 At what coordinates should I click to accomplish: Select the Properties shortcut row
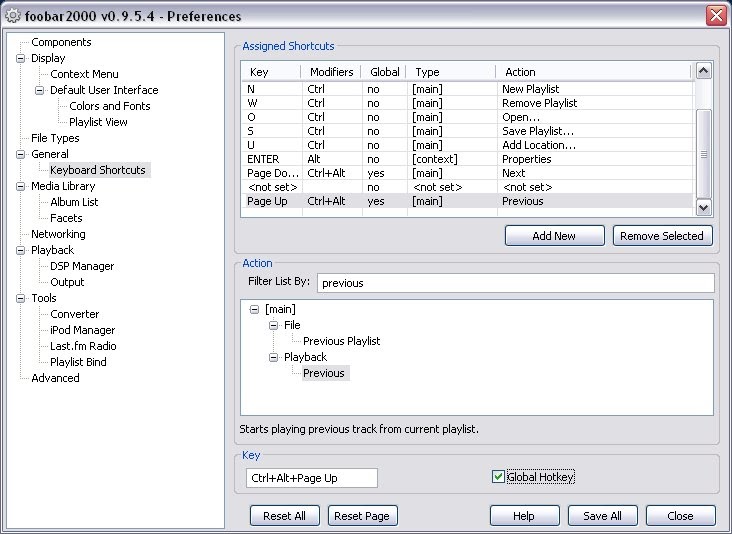click(468, 159)
